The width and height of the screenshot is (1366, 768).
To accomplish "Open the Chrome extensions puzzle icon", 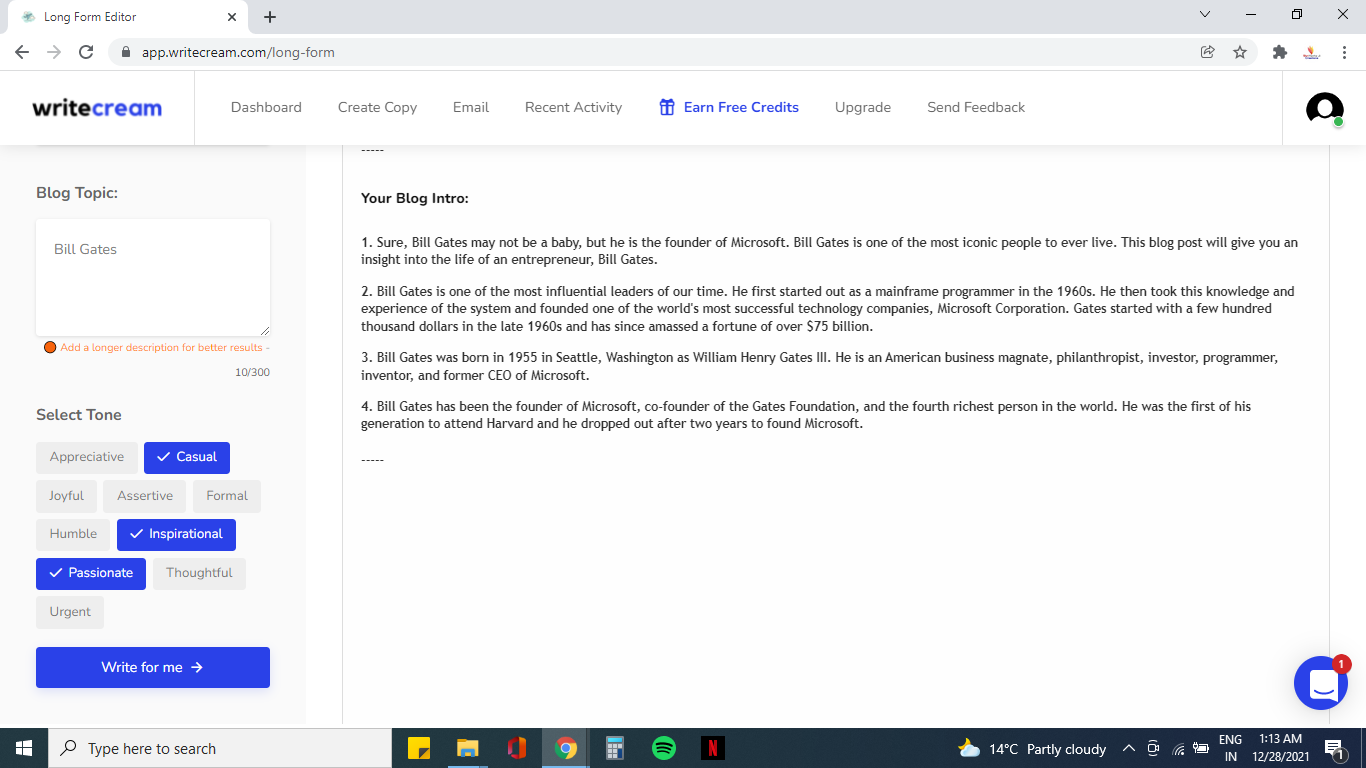I will 1279,52.
